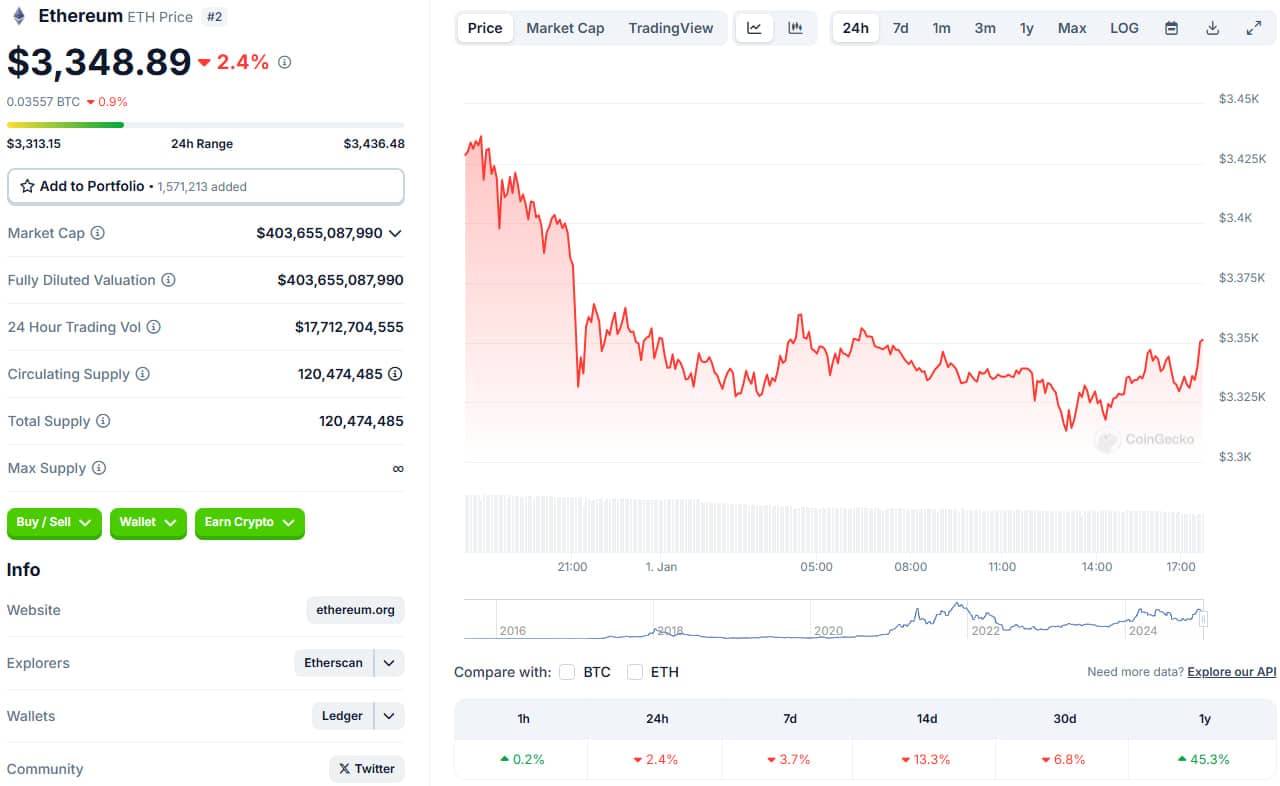Select the 7d time range tab
Viewport: 1280px width, 786px height.
click(x=900, y=28)
